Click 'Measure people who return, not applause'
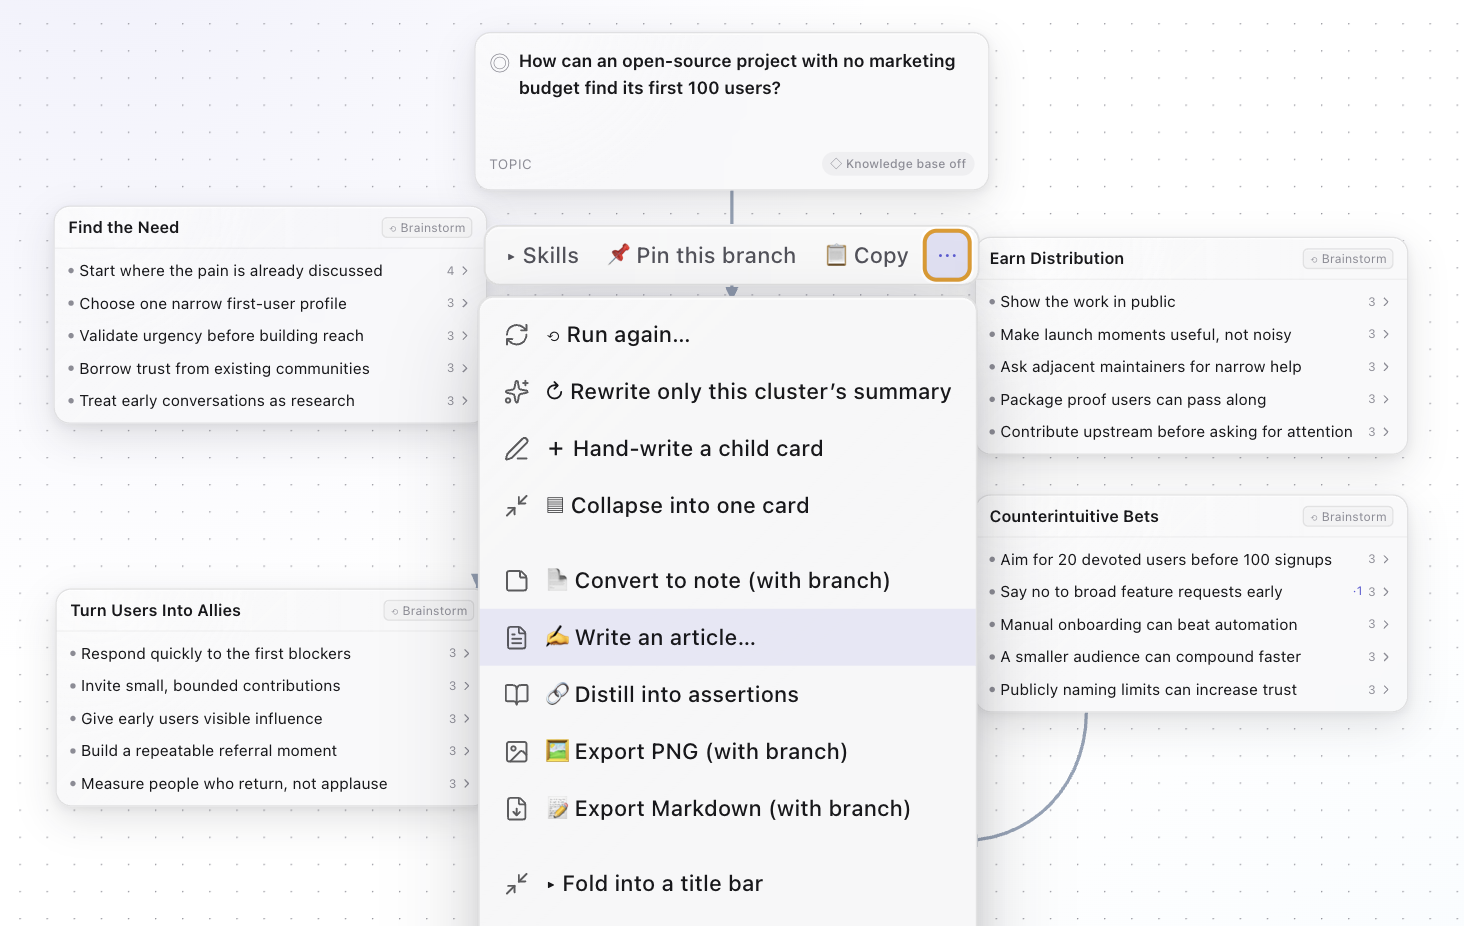The height and width of the screenshot is (926, 1464). [x=234, y=784]
